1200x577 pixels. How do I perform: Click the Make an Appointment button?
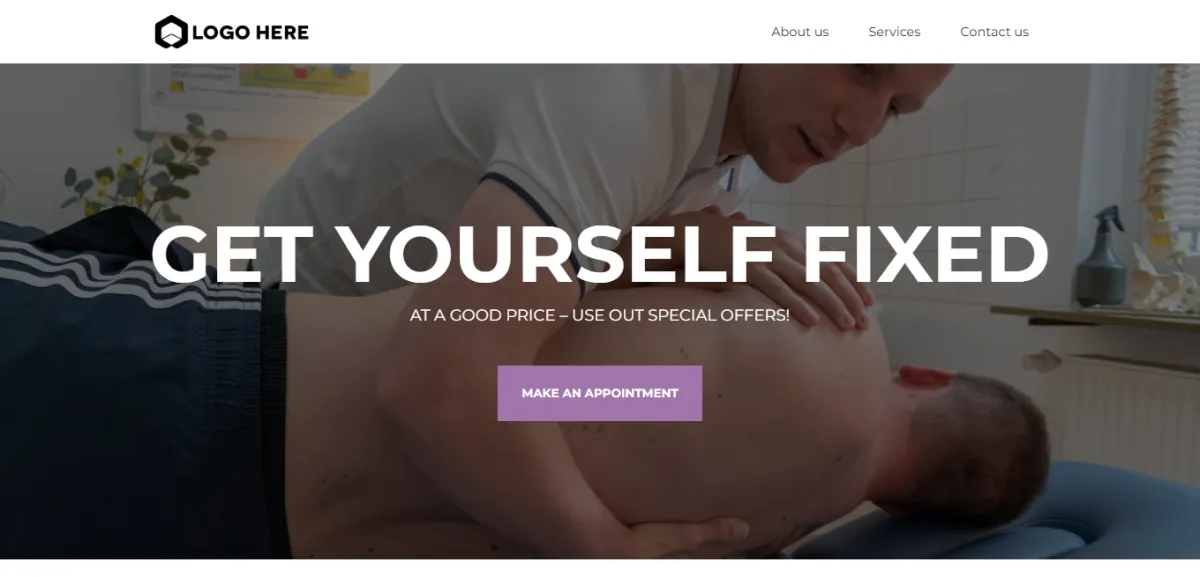[600, 393]
